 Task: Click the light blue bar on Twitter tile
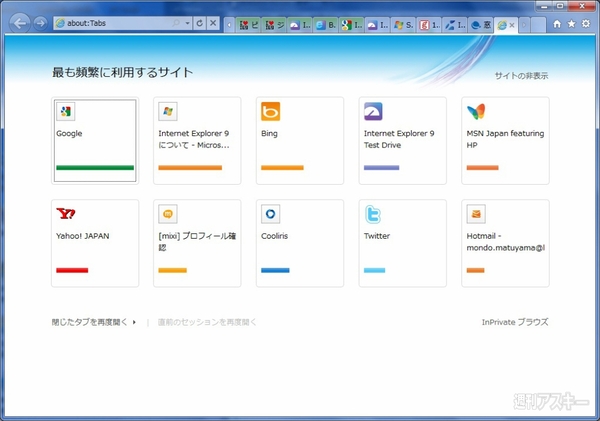(x=374, y=270)
